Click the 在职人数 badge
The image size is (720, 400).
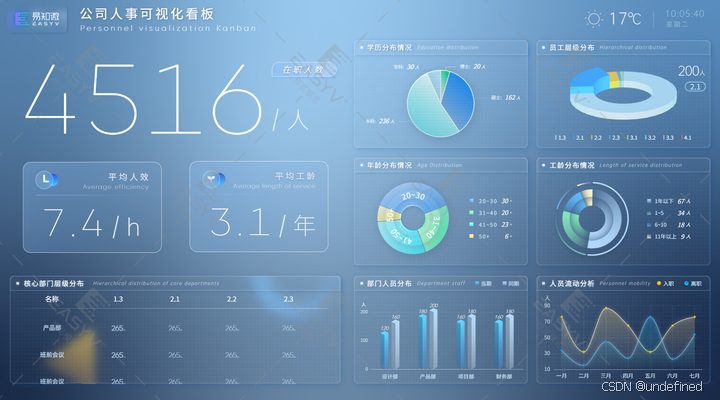click(x=304, y=70)
